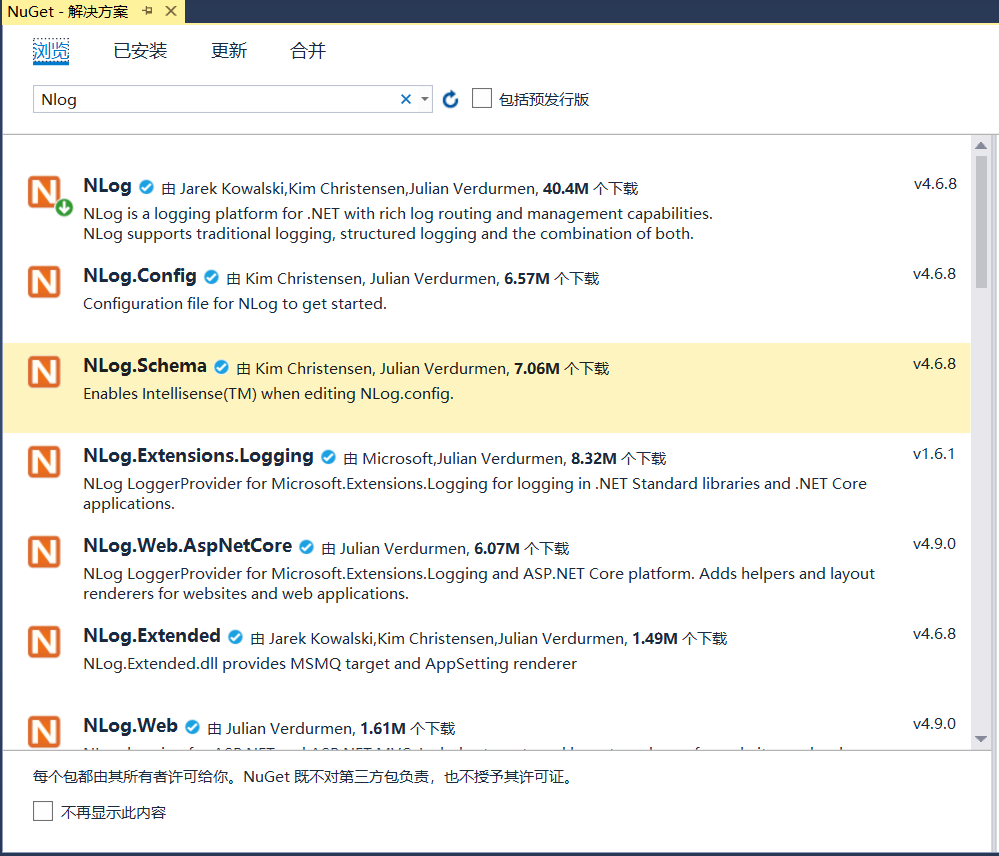Click the green installed indicator on NLog icon
This screenshot has height=856, width=999.
[64, 208]
